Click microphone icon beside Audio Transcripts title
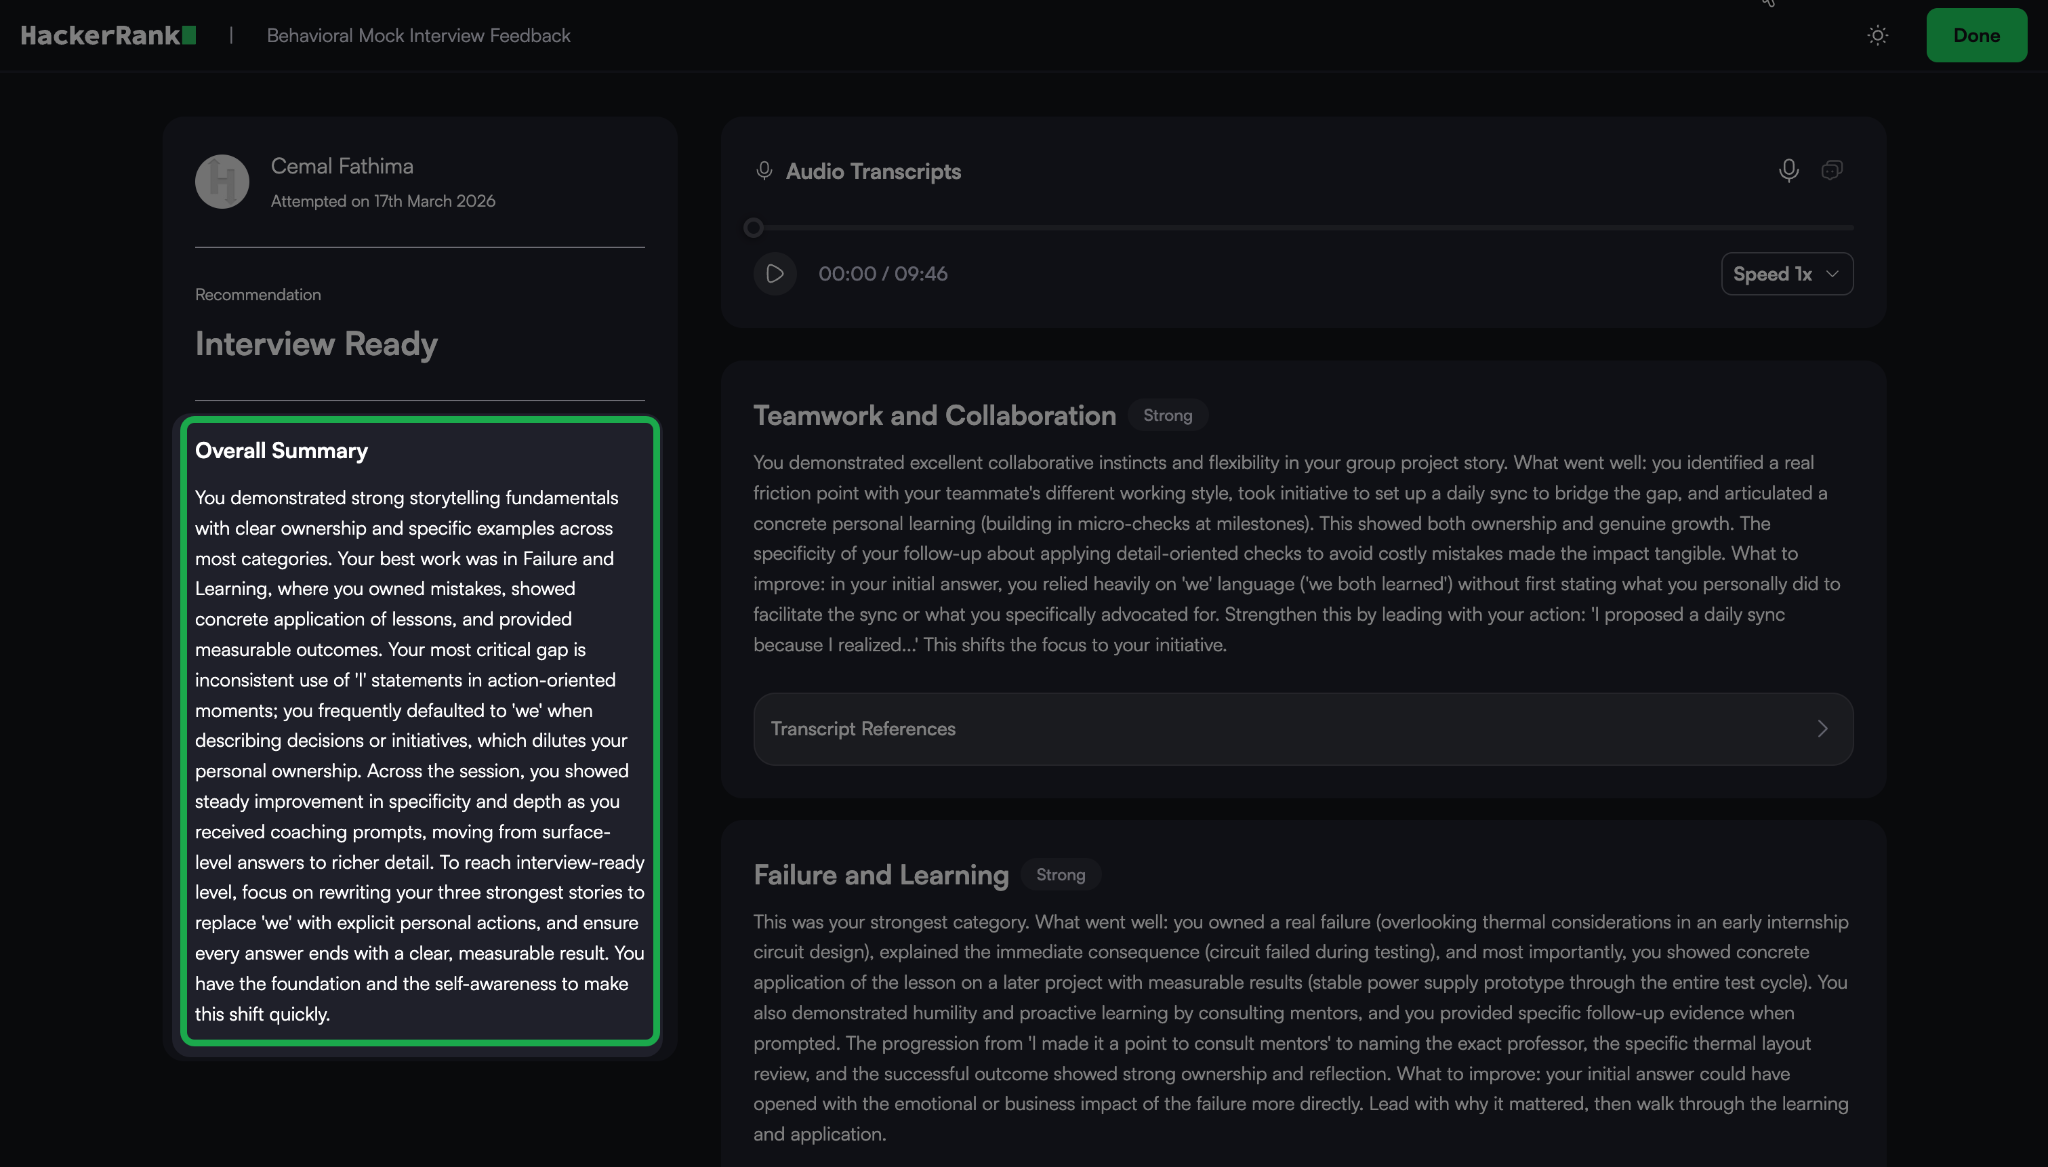The image size is (2048, 1167). 764,171
